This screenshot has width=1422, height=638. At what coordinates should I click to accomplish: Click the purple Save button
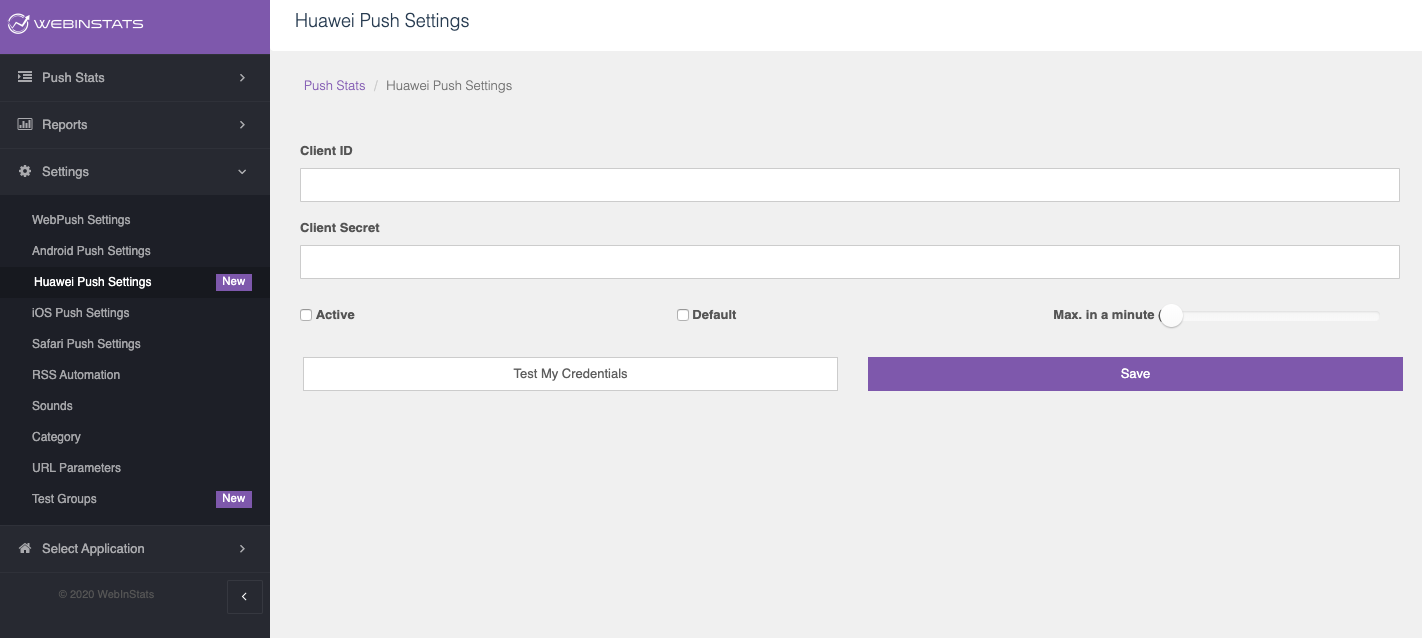1135,374
